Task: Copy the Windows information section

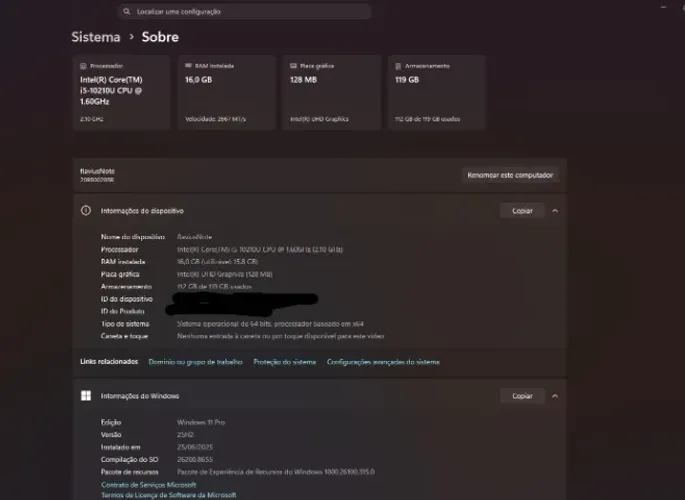Action: click(x=522, y=396)
